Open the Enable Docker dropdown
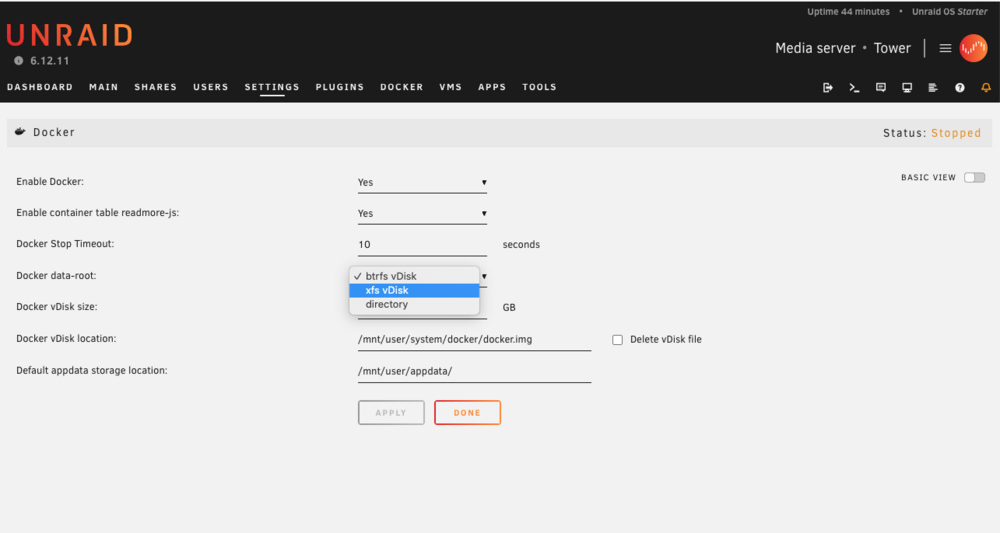1000x533 pixels. click(422, 182)
